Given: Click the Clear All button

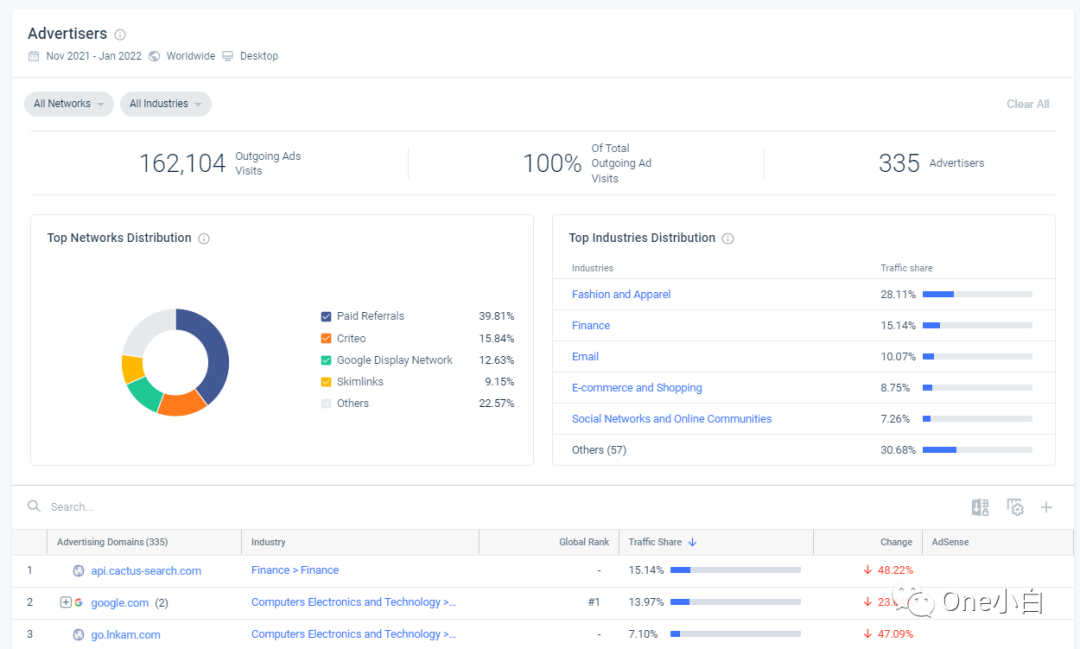Looking at the screenshot, I should coord(1027,103).
